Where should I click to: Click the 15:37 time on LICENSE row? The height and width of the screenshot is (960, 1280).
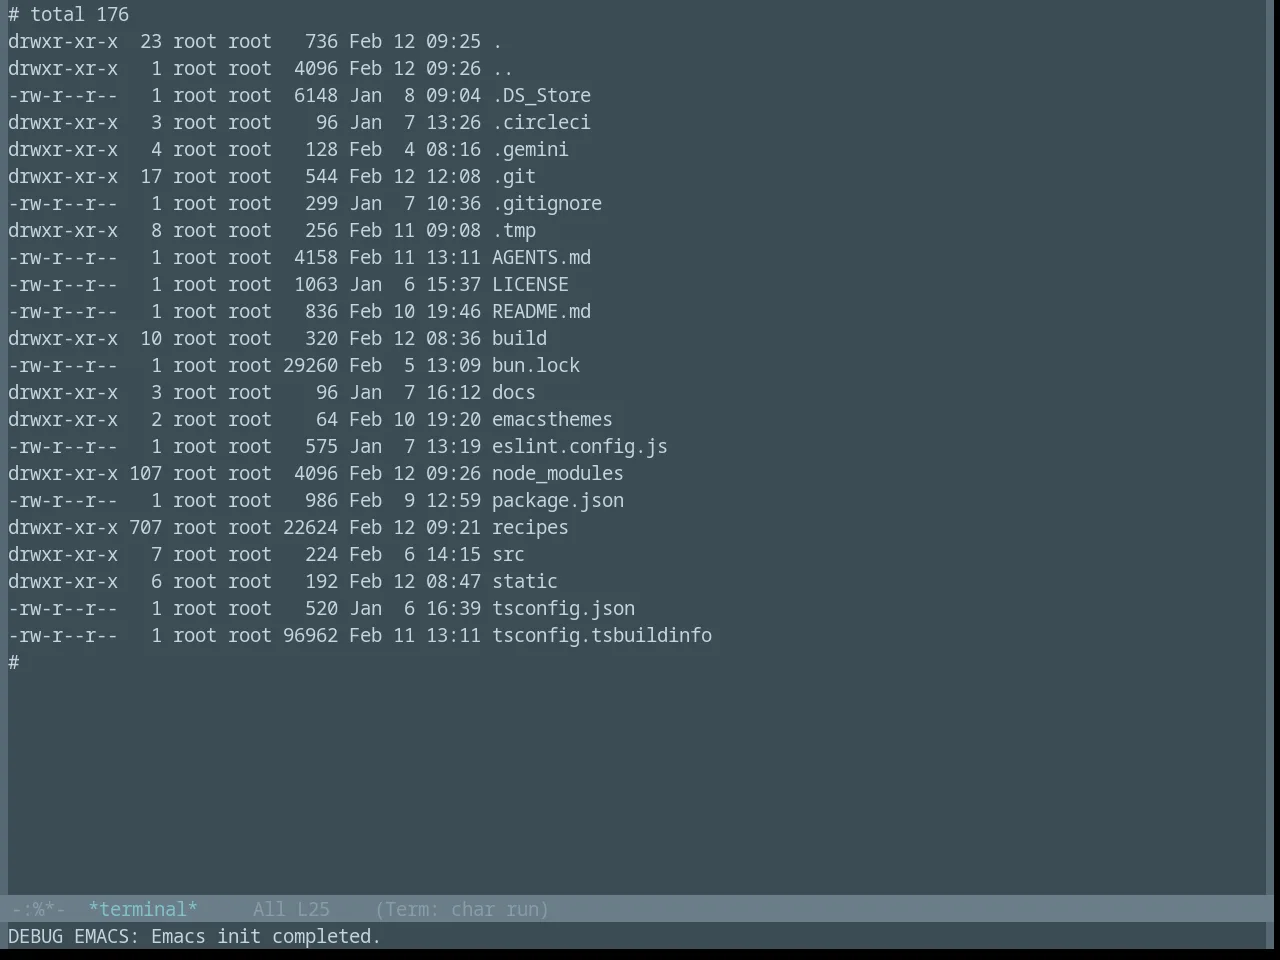[x=453, y=285]
